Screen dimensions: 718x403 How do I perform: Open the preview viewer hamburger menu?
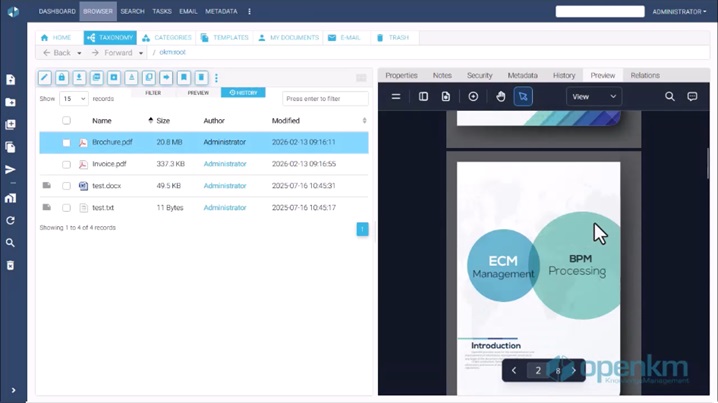(396, 97)
